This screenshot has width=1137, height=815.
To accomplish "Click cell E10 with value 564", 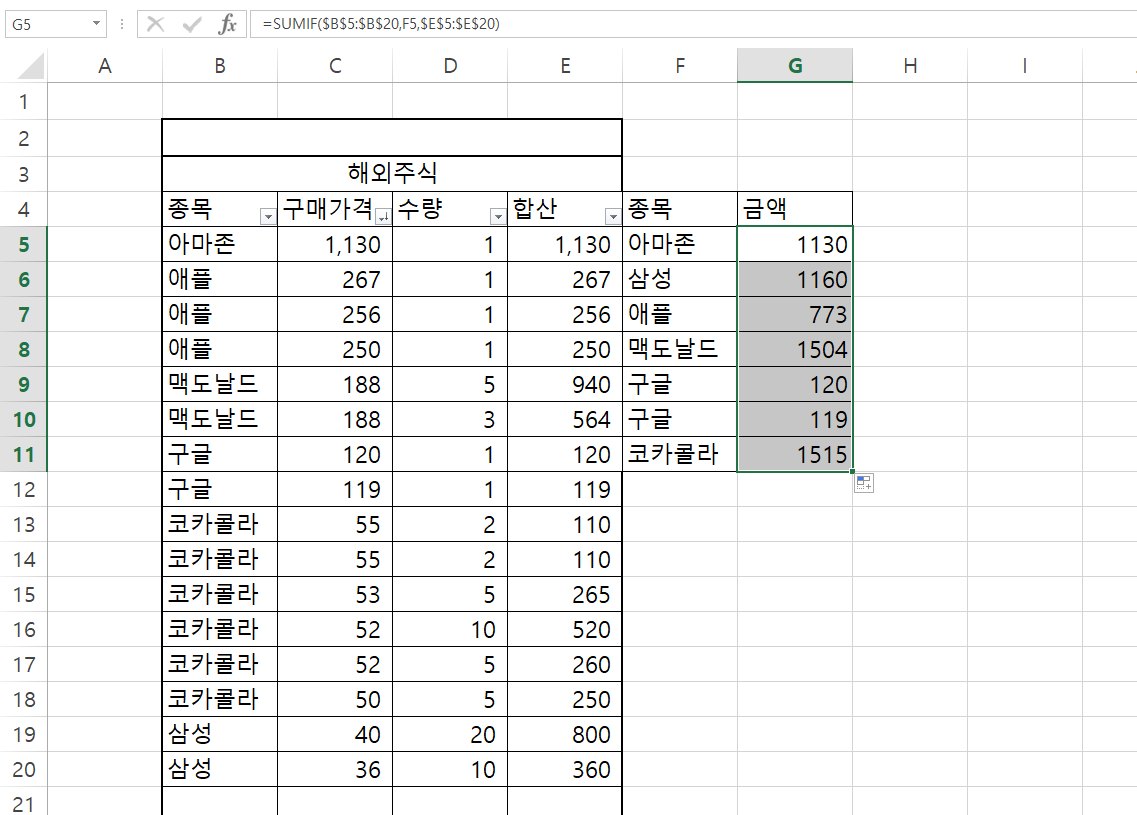I will (565, 419).
